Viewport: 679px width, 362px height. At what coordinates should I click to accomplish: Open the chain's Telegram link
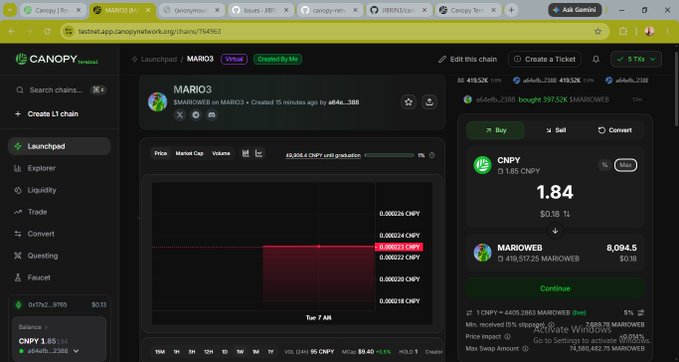pos(196,115)
